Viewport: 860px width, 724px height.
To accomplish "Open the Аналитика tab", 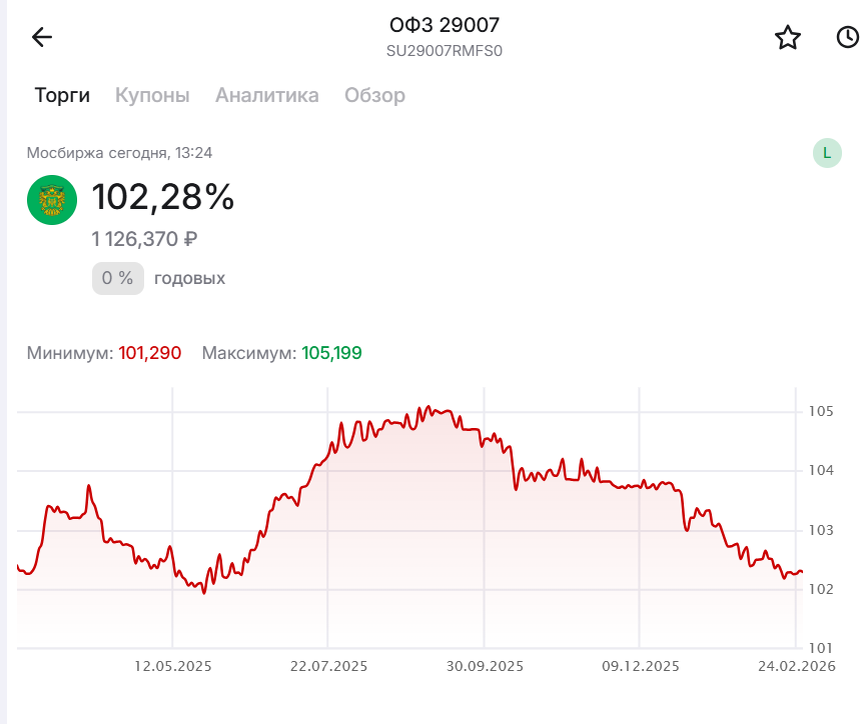I will pyautogui.click(x=267, y=96).
